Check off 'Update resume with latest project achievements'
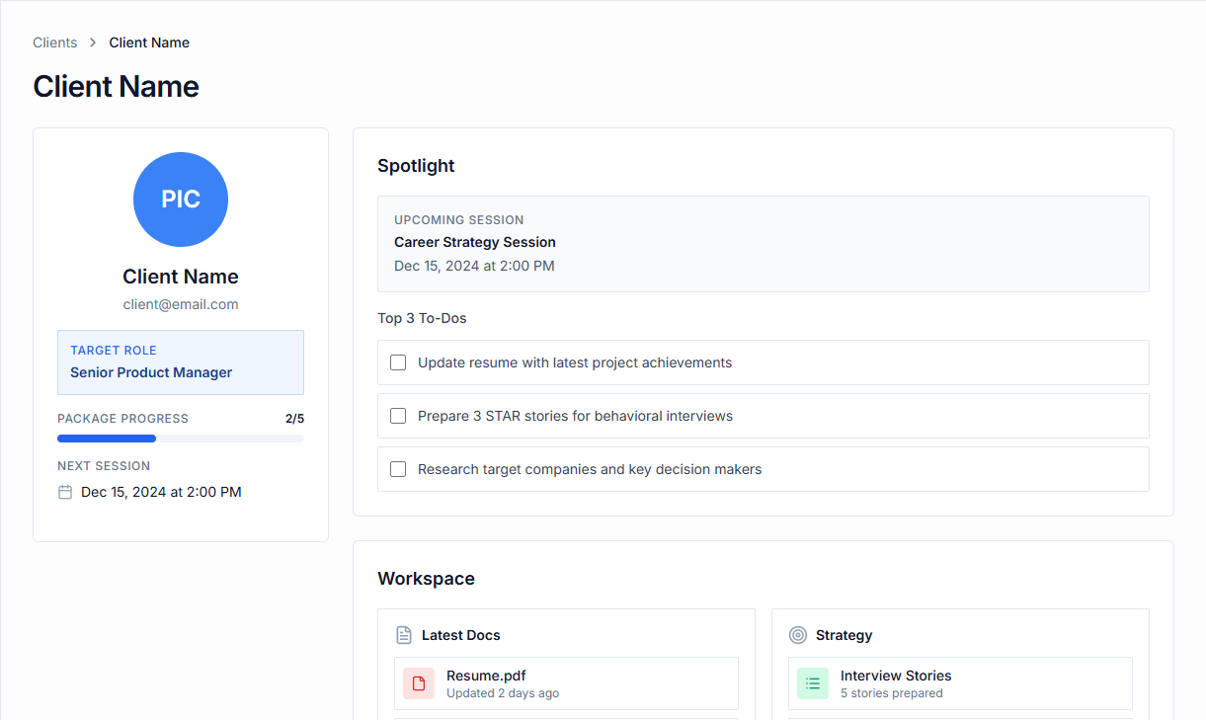Image resolution: width=1206 pixels, height=720 pixels. [x=397, y=362]
